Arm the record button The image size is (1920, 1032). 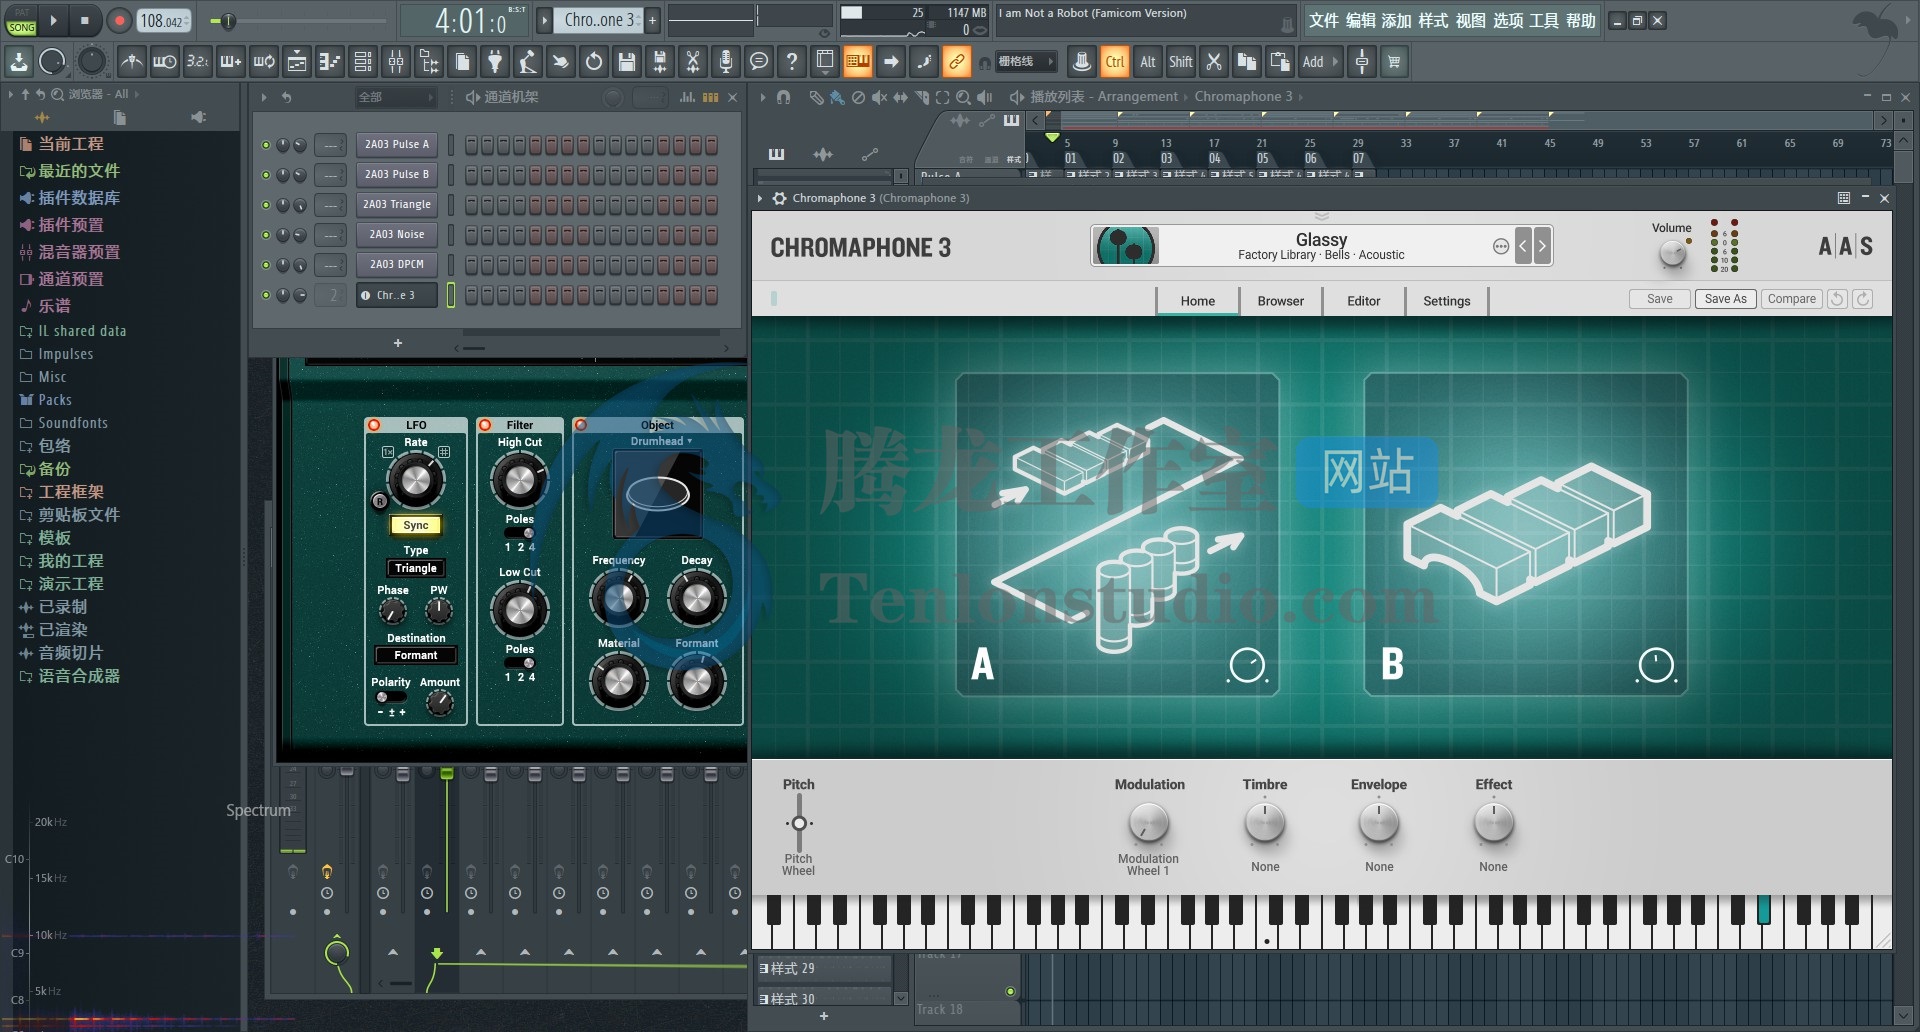click(x=119, y=20)
